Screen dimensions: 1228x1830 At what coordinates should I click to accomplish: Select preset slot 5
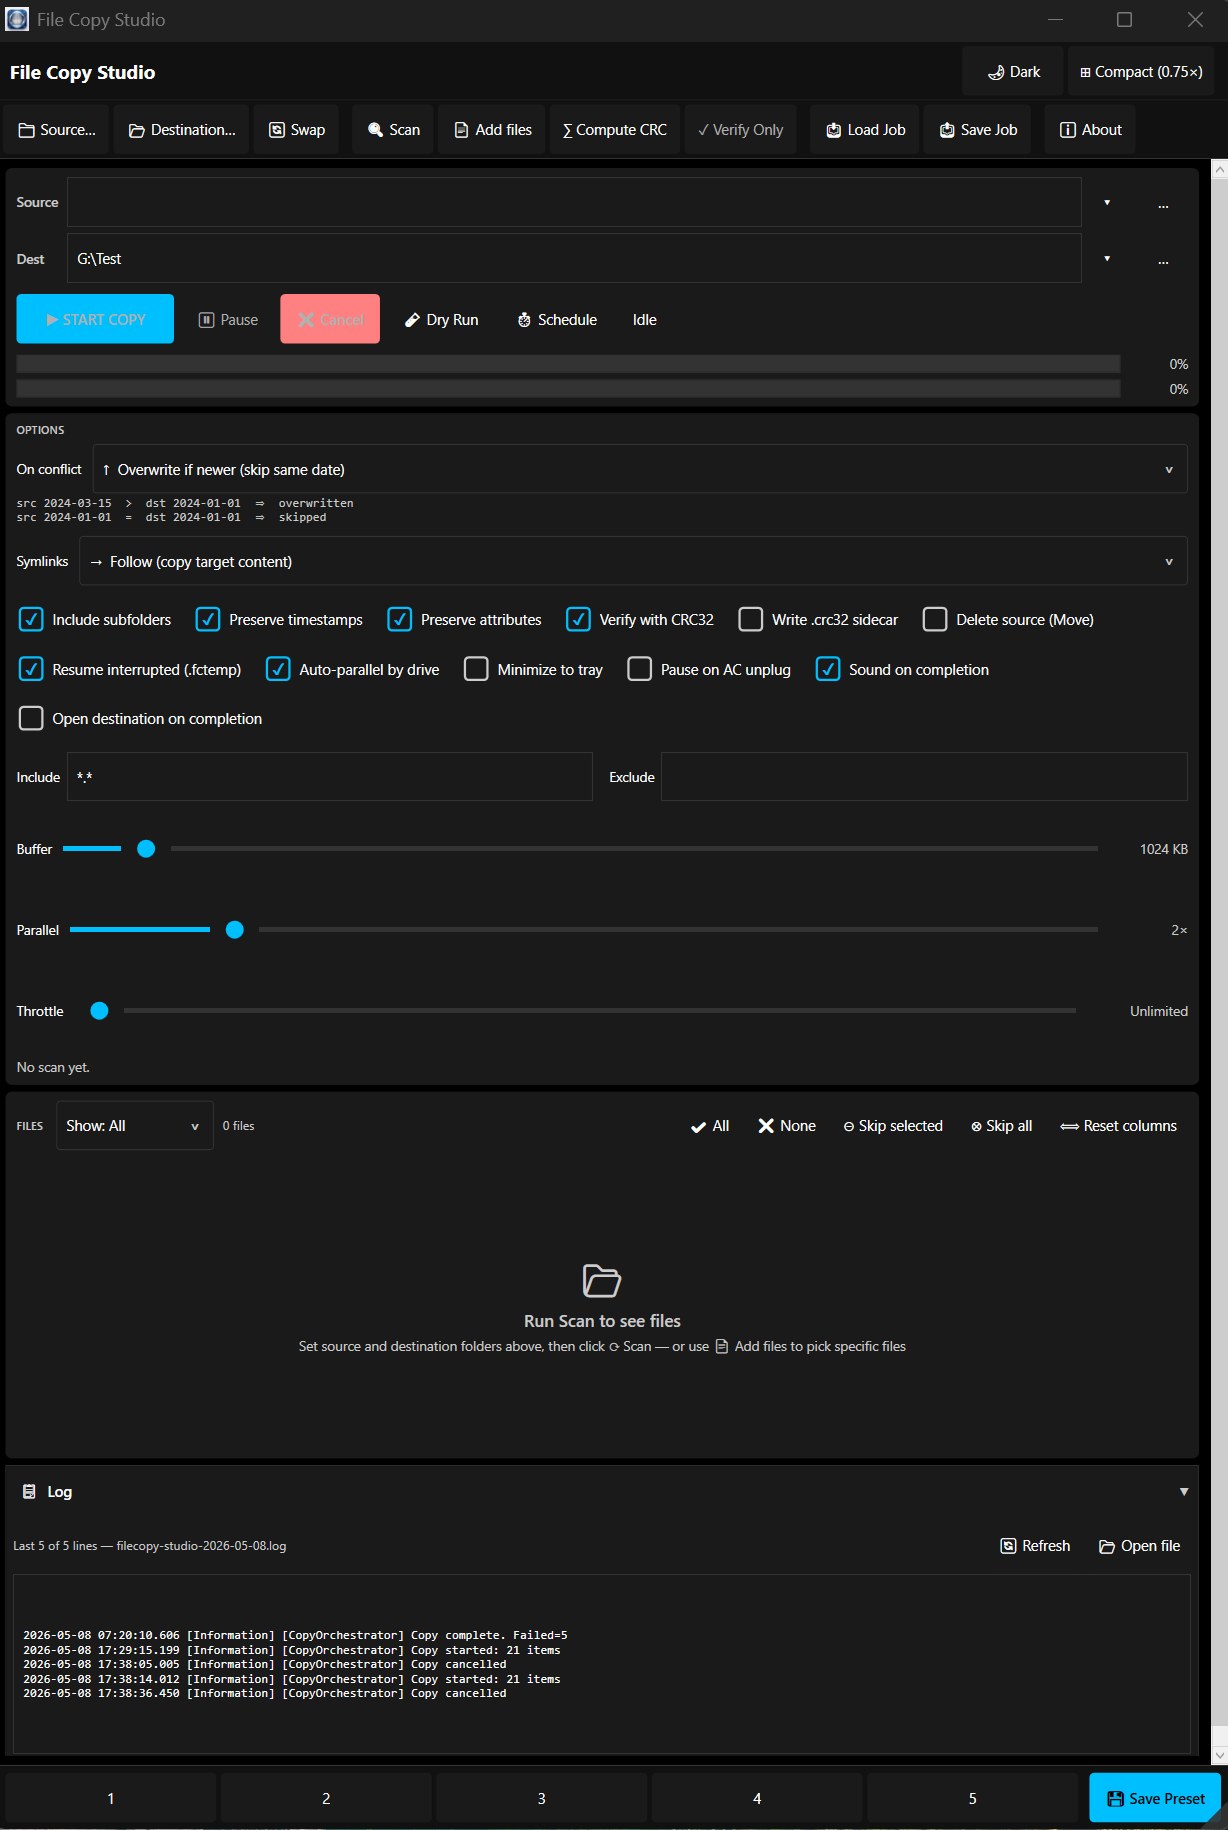coord(973,1798)
